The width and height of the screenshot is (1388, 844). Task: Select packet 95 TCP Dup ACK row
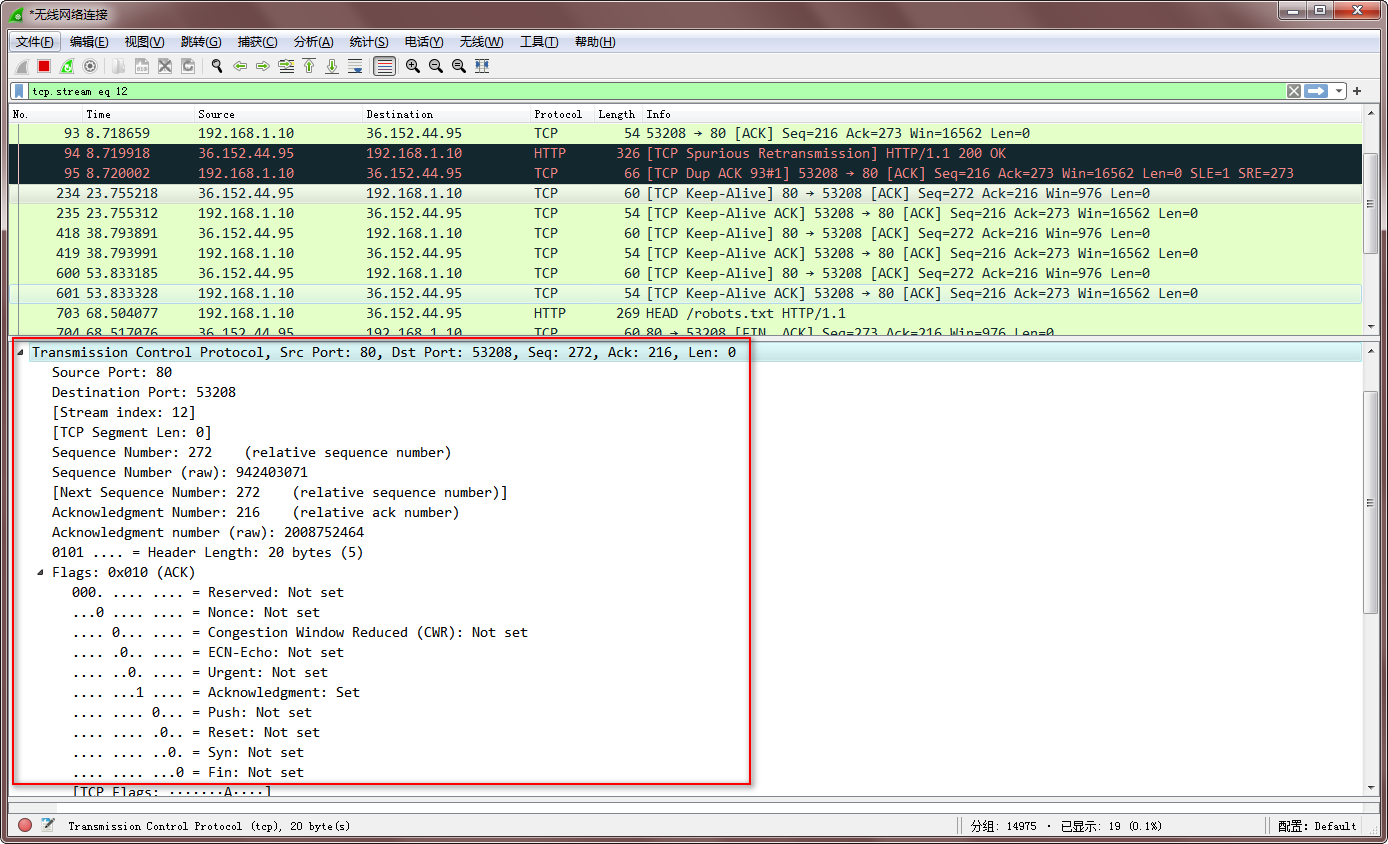click(x=686, y=173)
